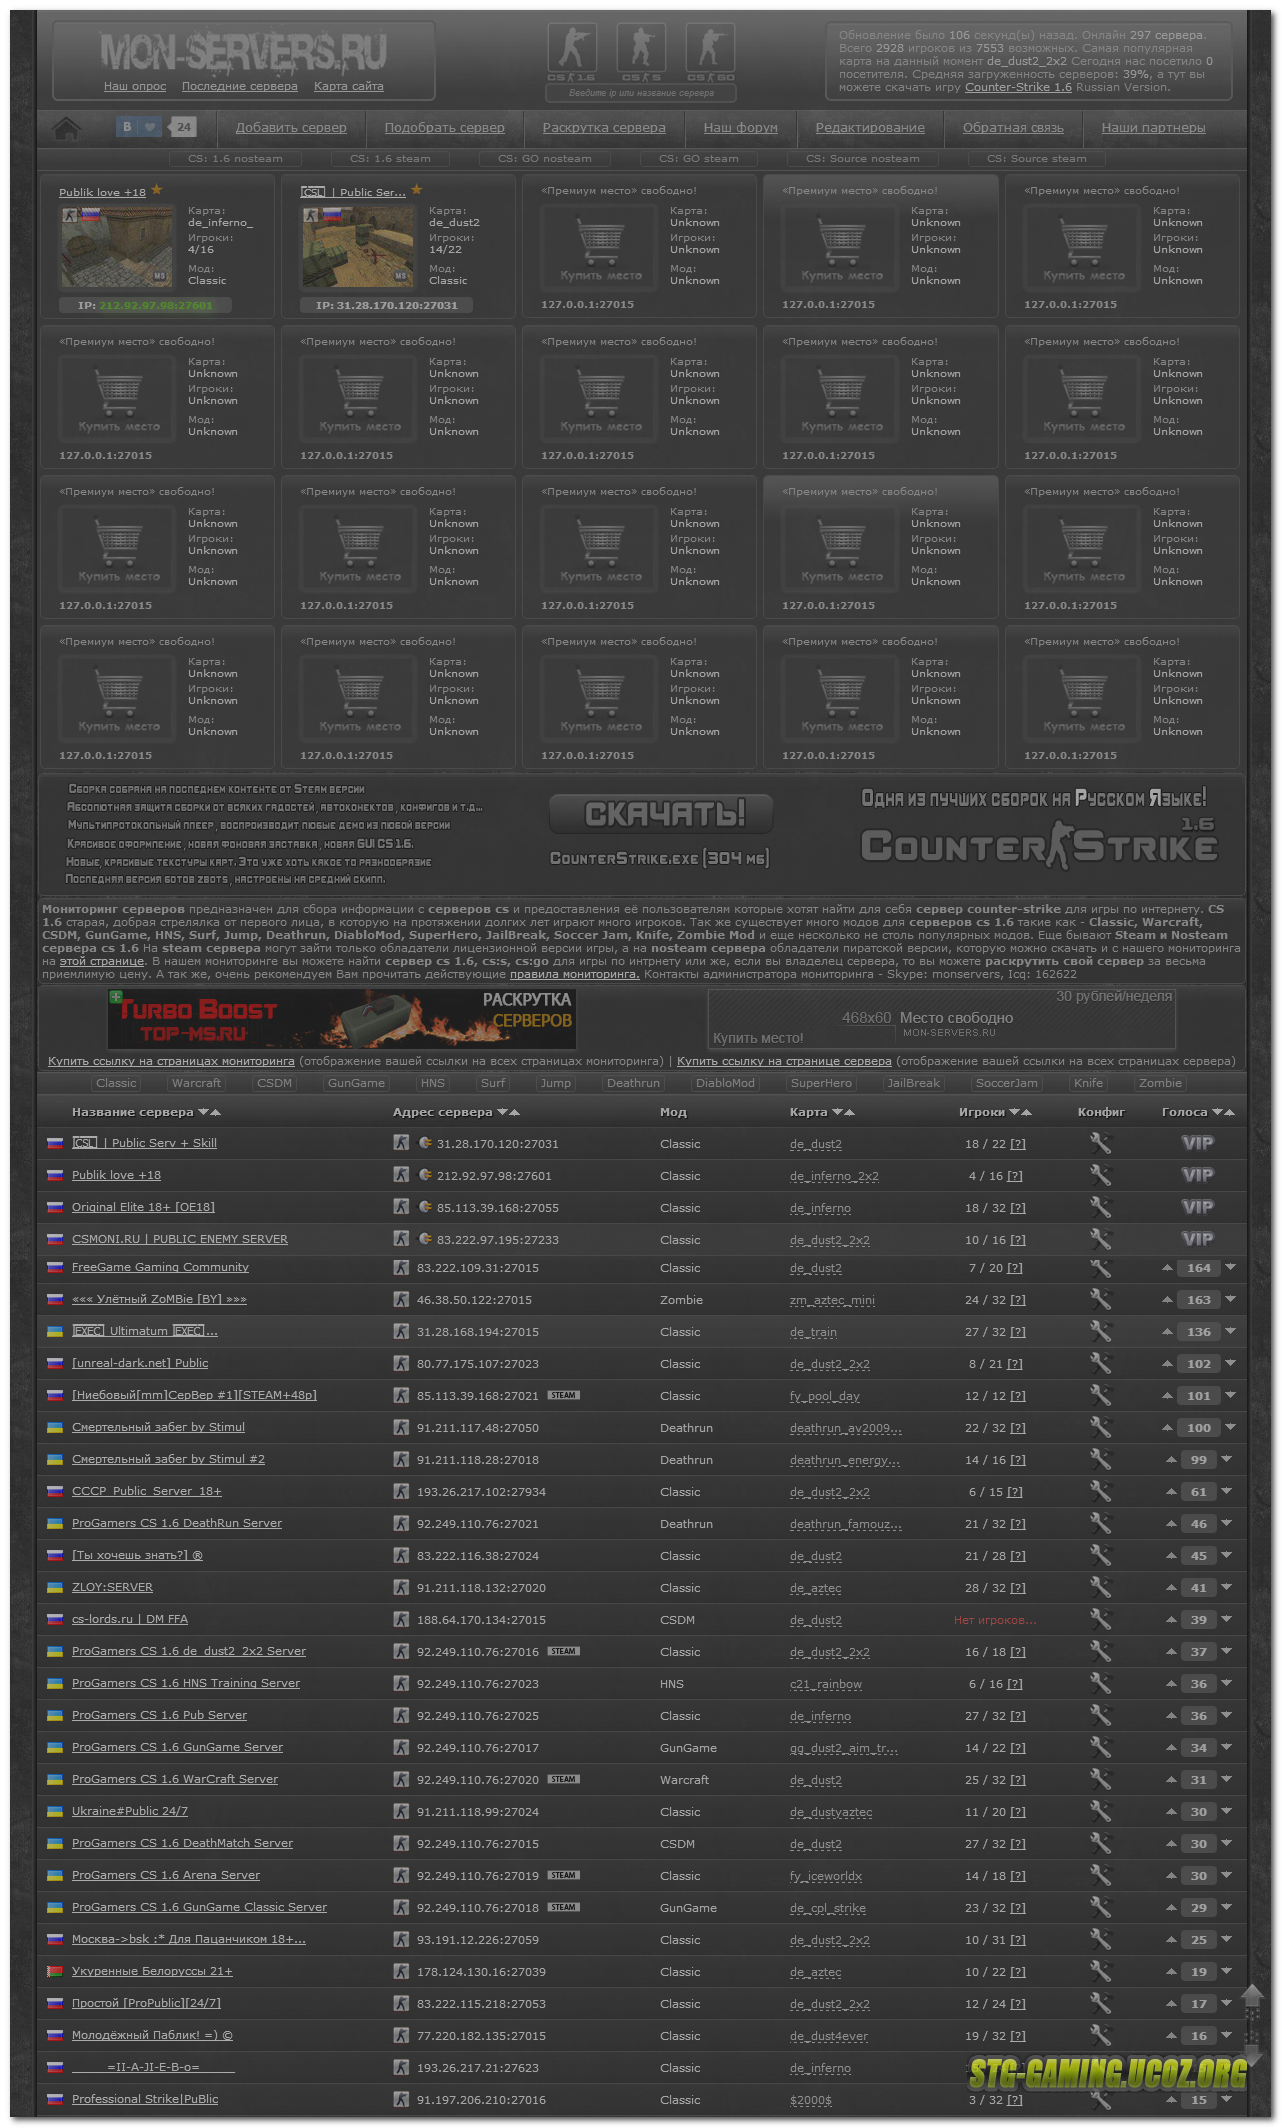Click CS game icon beside 46.38.50.122:27015
The height and width of the screenshot is (2128, 1282).
click(401, 1300)
